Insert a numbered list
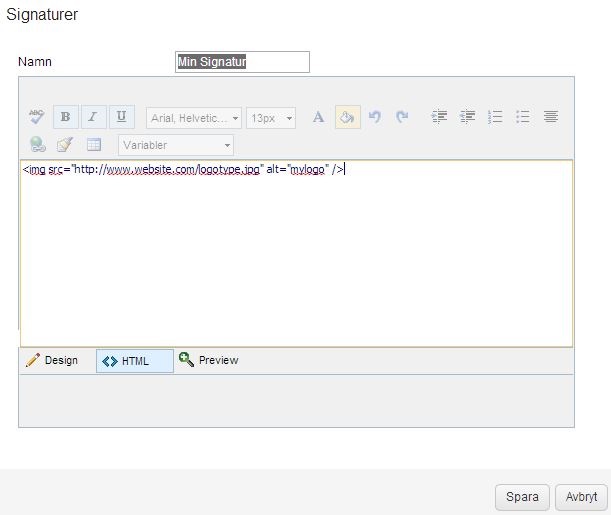611x515 pixels. point(495,117)
